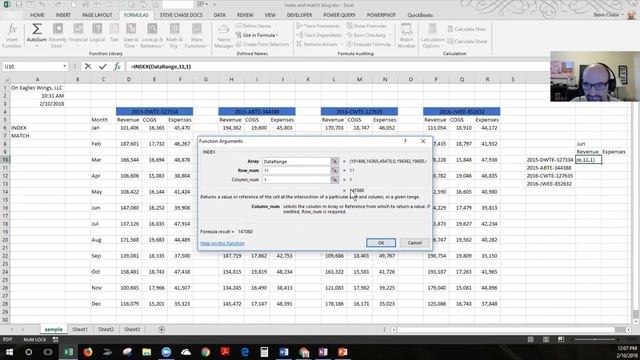Screen dimensions: 640x360
Task: Select cell A6 containing INDEX
Action: point(37,128)
